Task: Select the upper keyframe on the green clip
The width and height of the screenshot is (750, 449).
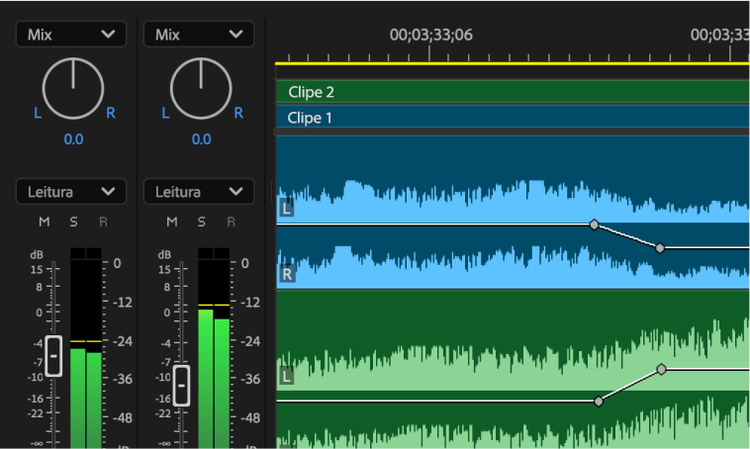Action: (x=662, y=369)
